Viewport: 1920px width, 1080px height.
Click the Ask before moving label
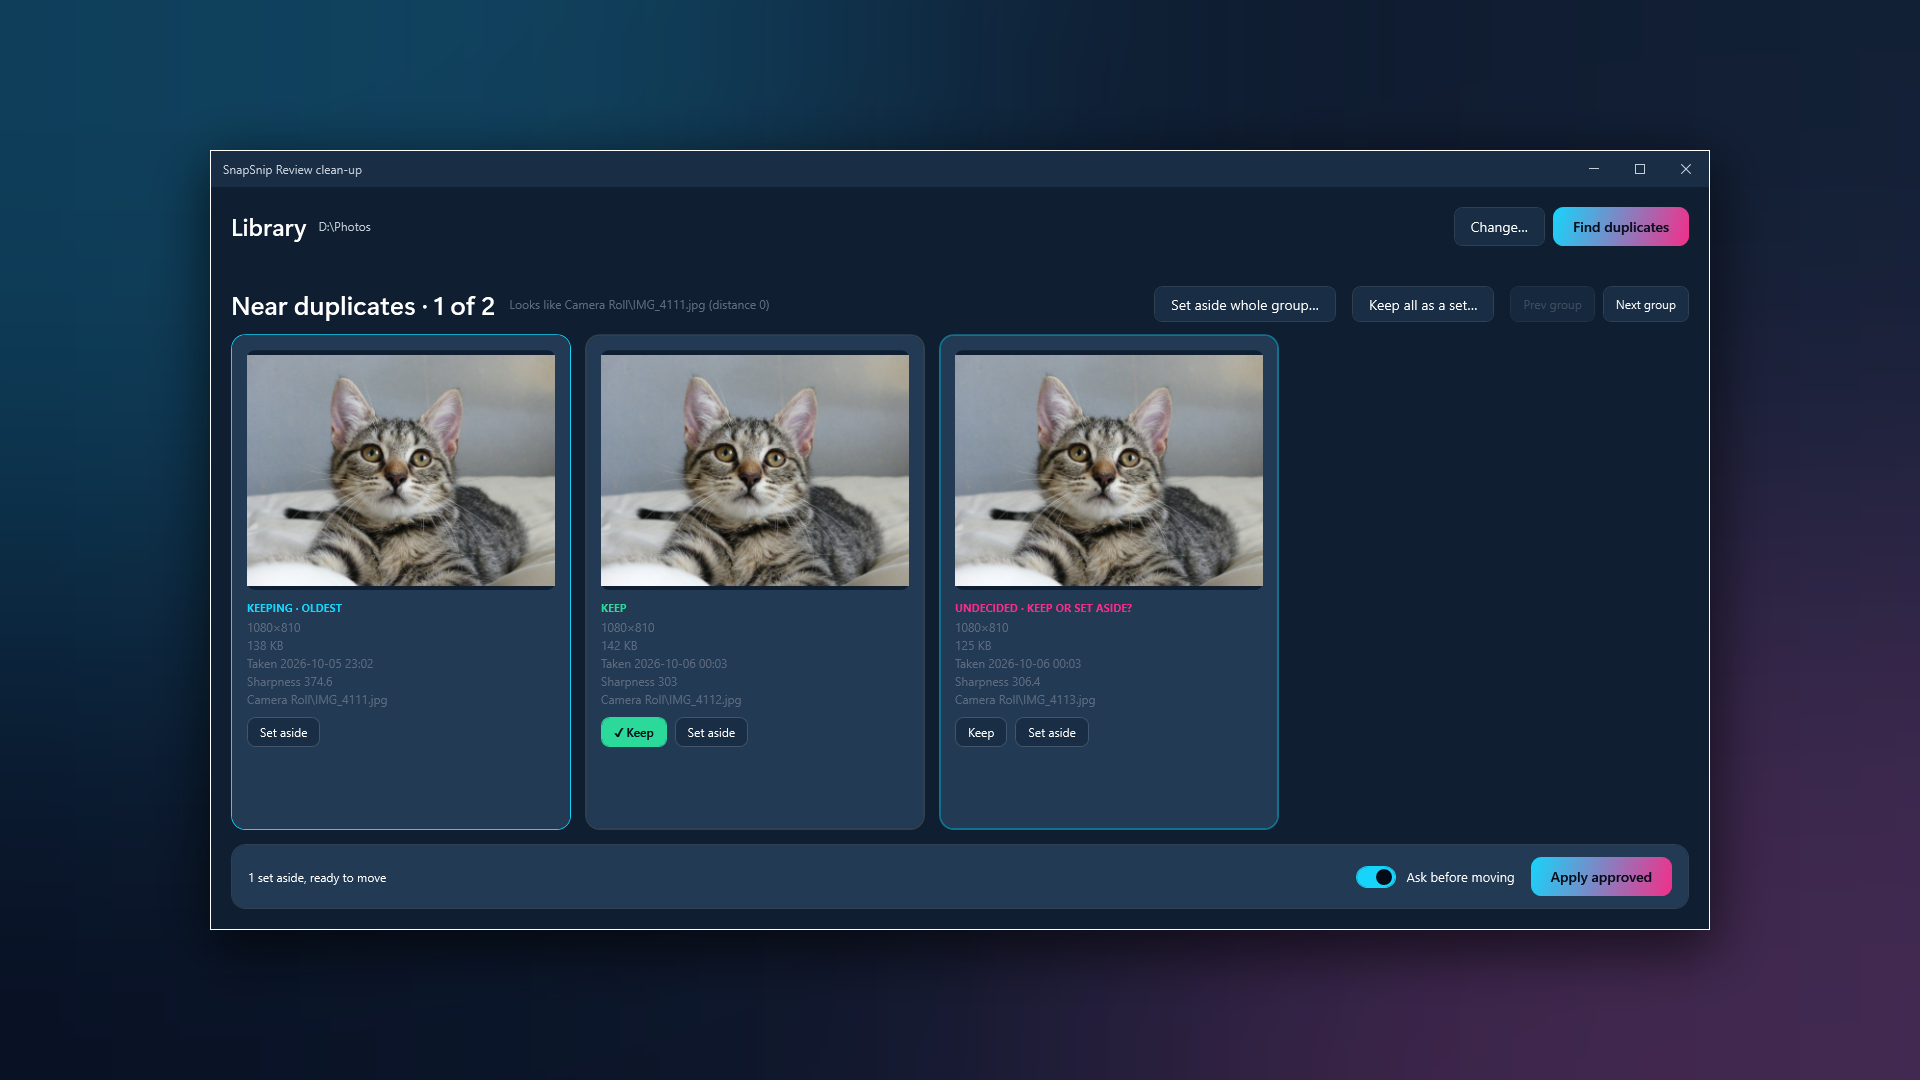(1460, 877)
